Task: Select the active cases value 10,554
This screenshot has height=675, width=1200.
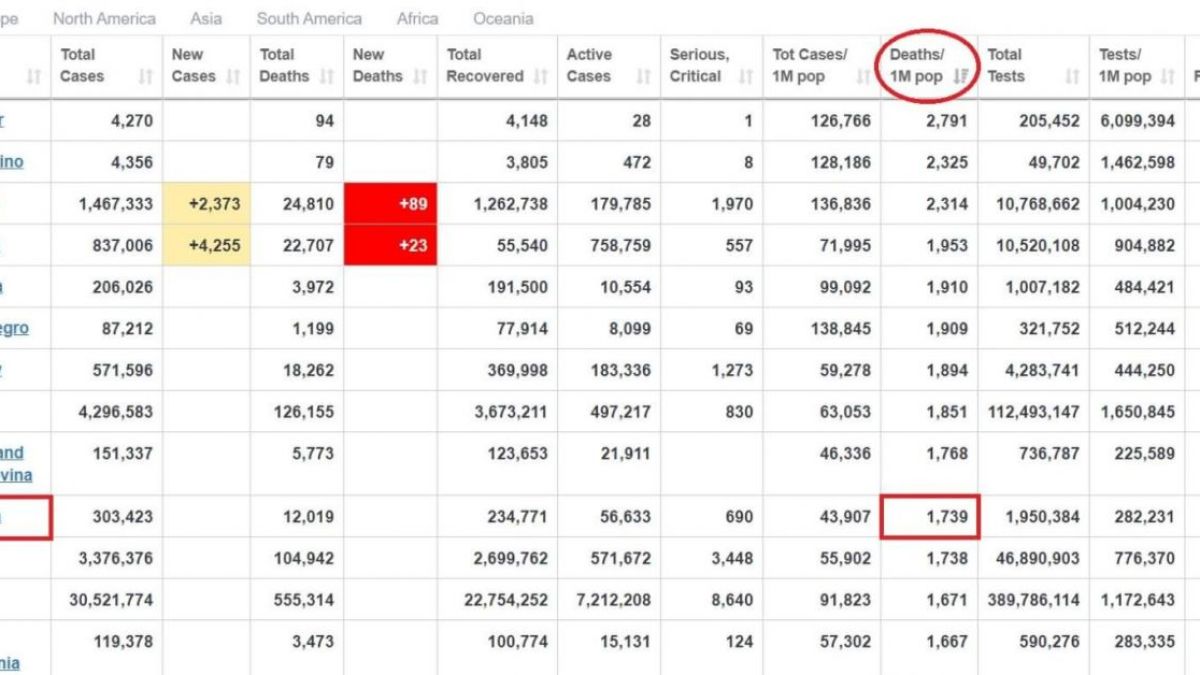Action: pyautogui.click(x=625, y=287)
